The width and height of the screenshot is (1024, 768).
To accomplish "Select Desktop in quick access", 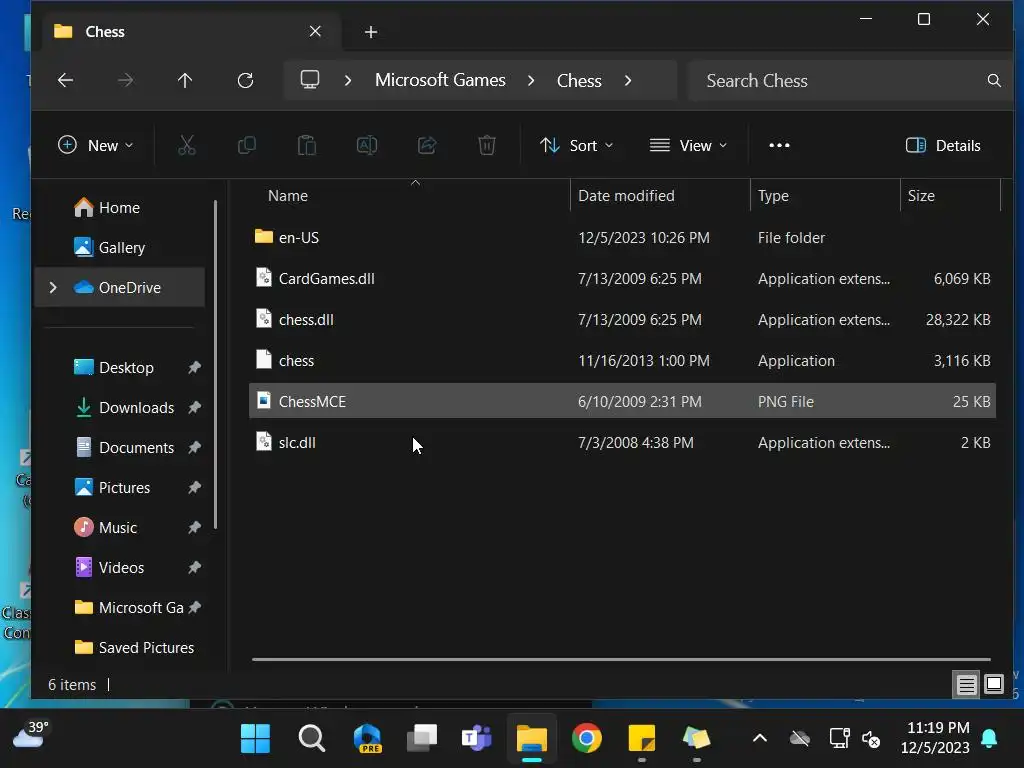I will [119, 368].
